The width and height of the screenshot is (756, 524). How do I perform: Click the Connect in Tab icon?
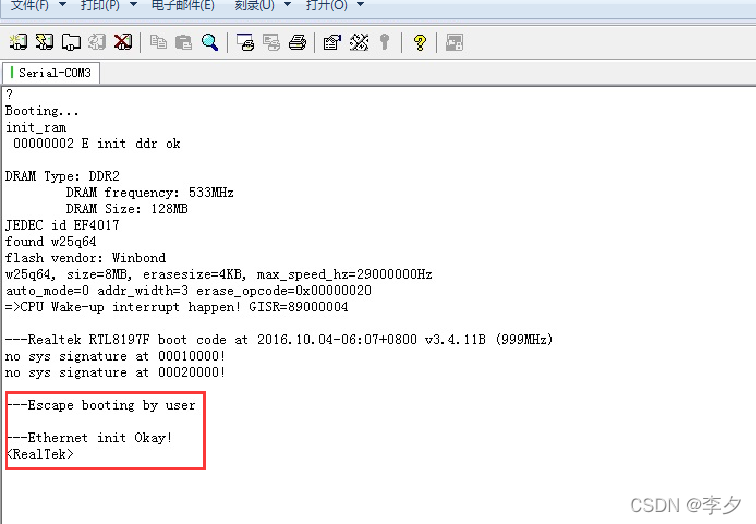coord(71,42)
